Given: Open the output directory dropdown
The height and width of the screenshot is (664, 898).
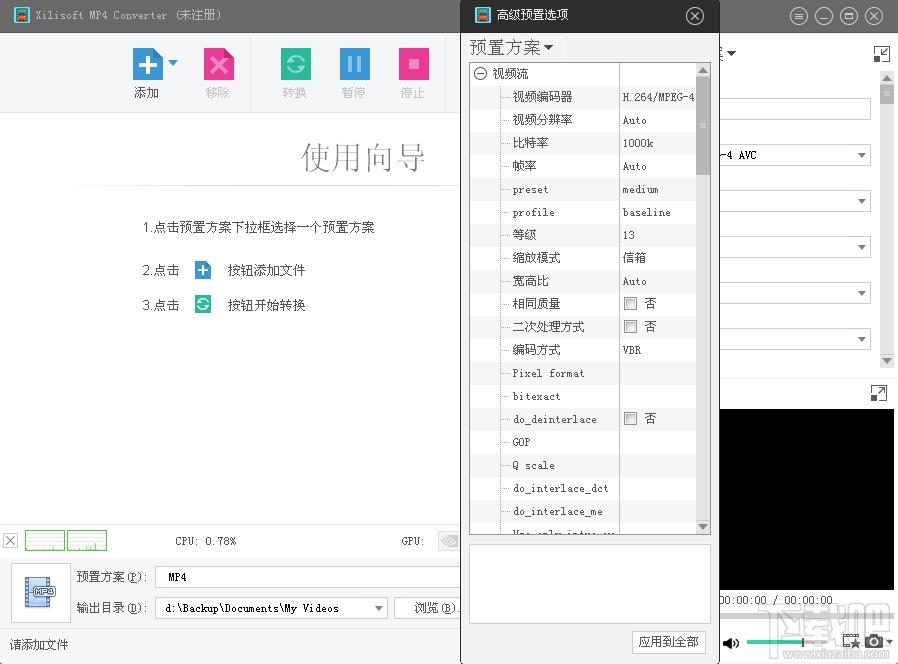Looking at the screenshot, I should pos(379,608).
